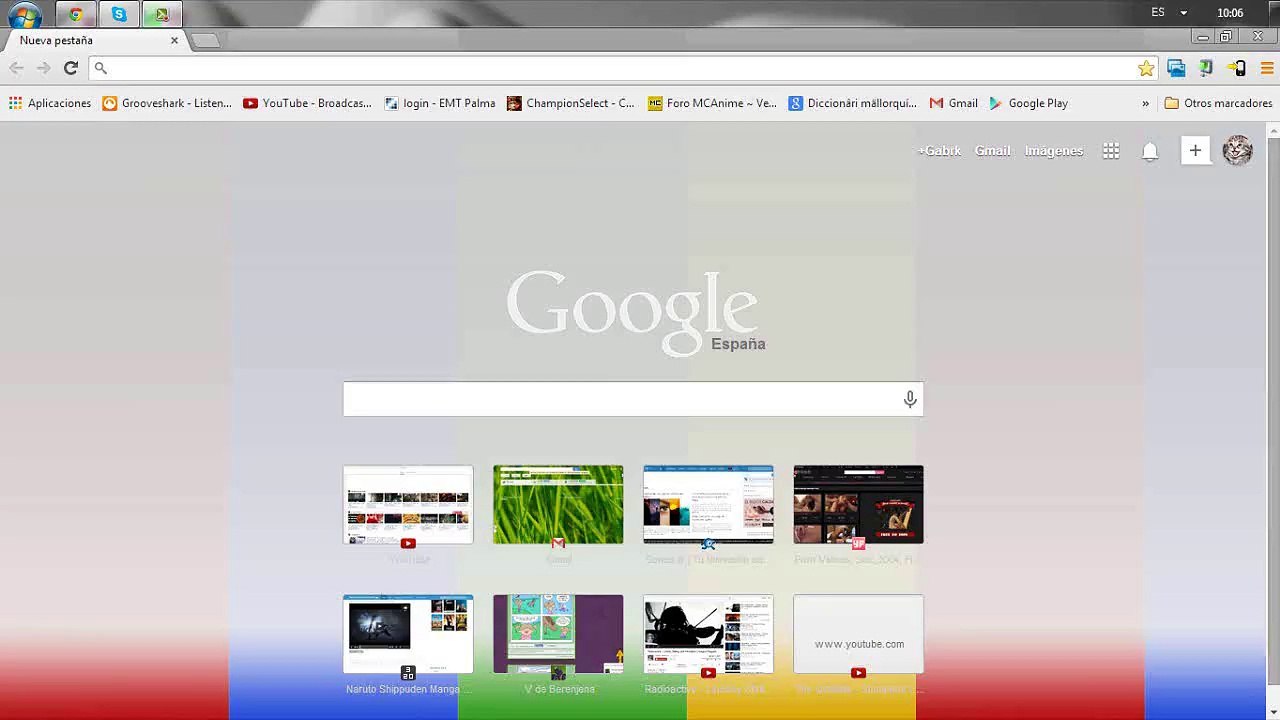Click the browser forward arrow
This screenshot has height=720, width=1280.
(x=43, y=68)
